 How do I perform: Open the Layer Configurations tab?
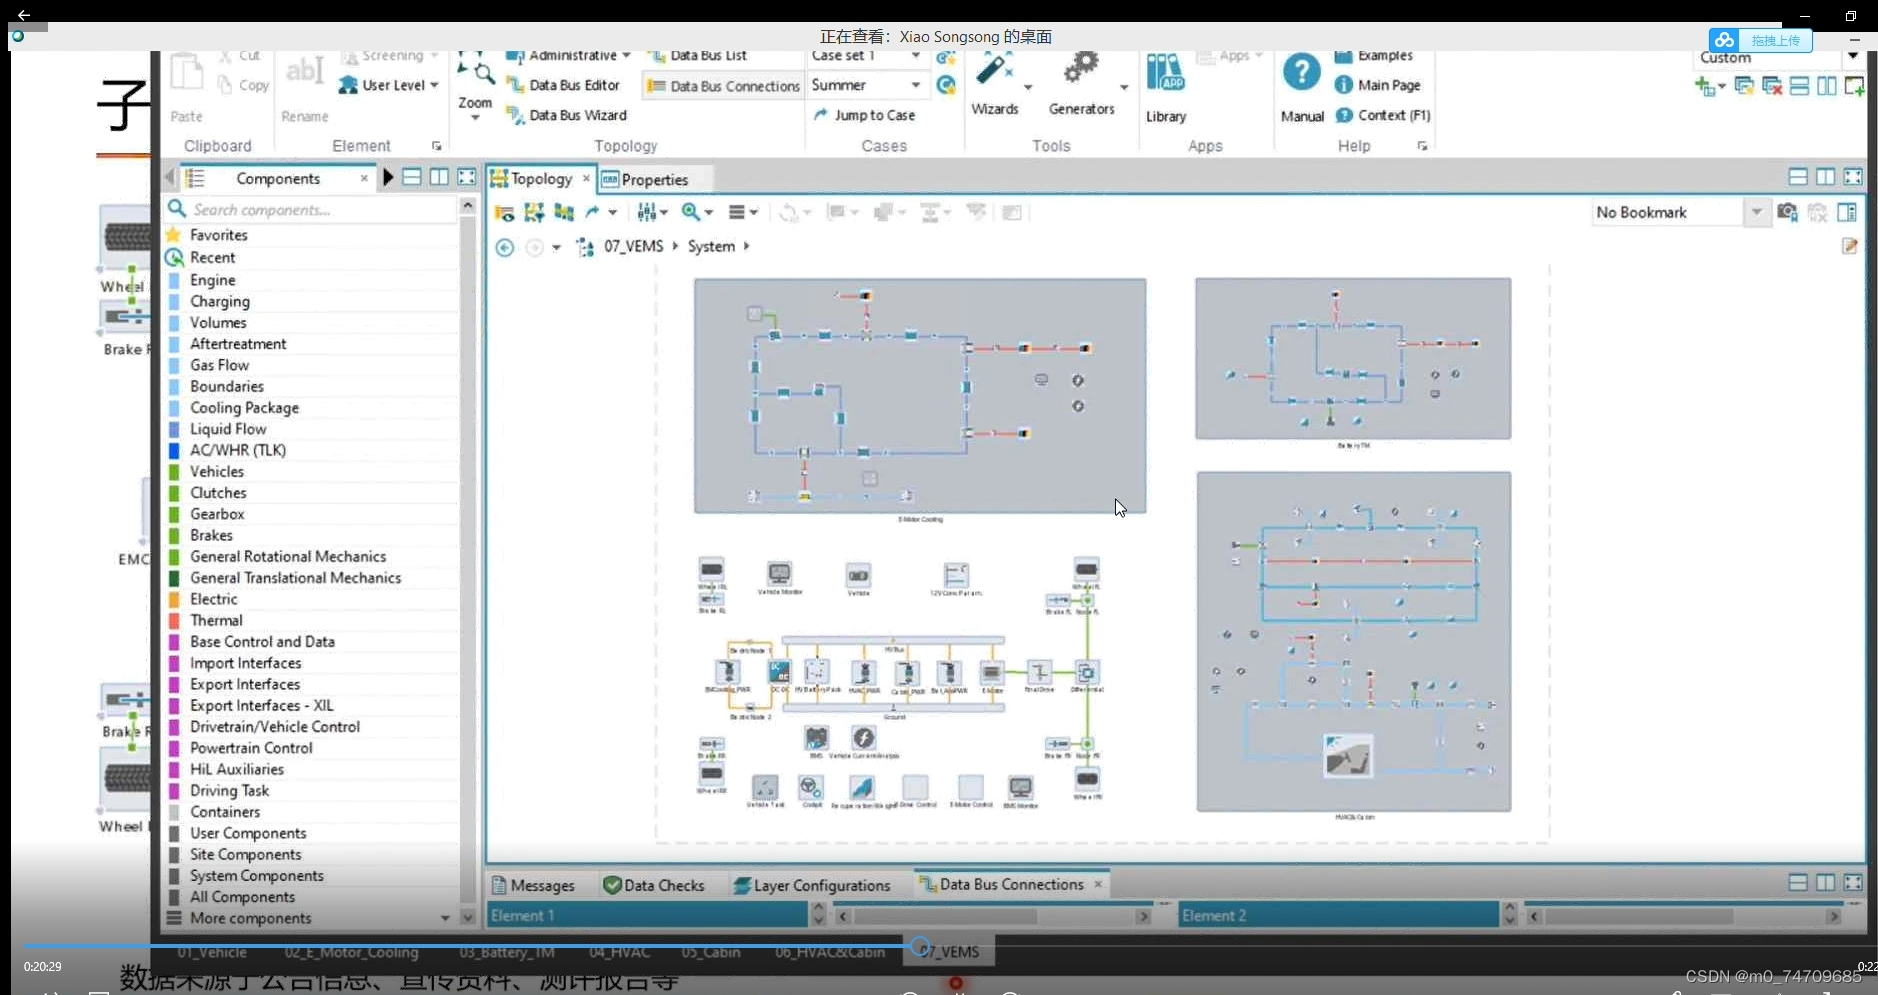pyautogui.click(x=812, y=885)
